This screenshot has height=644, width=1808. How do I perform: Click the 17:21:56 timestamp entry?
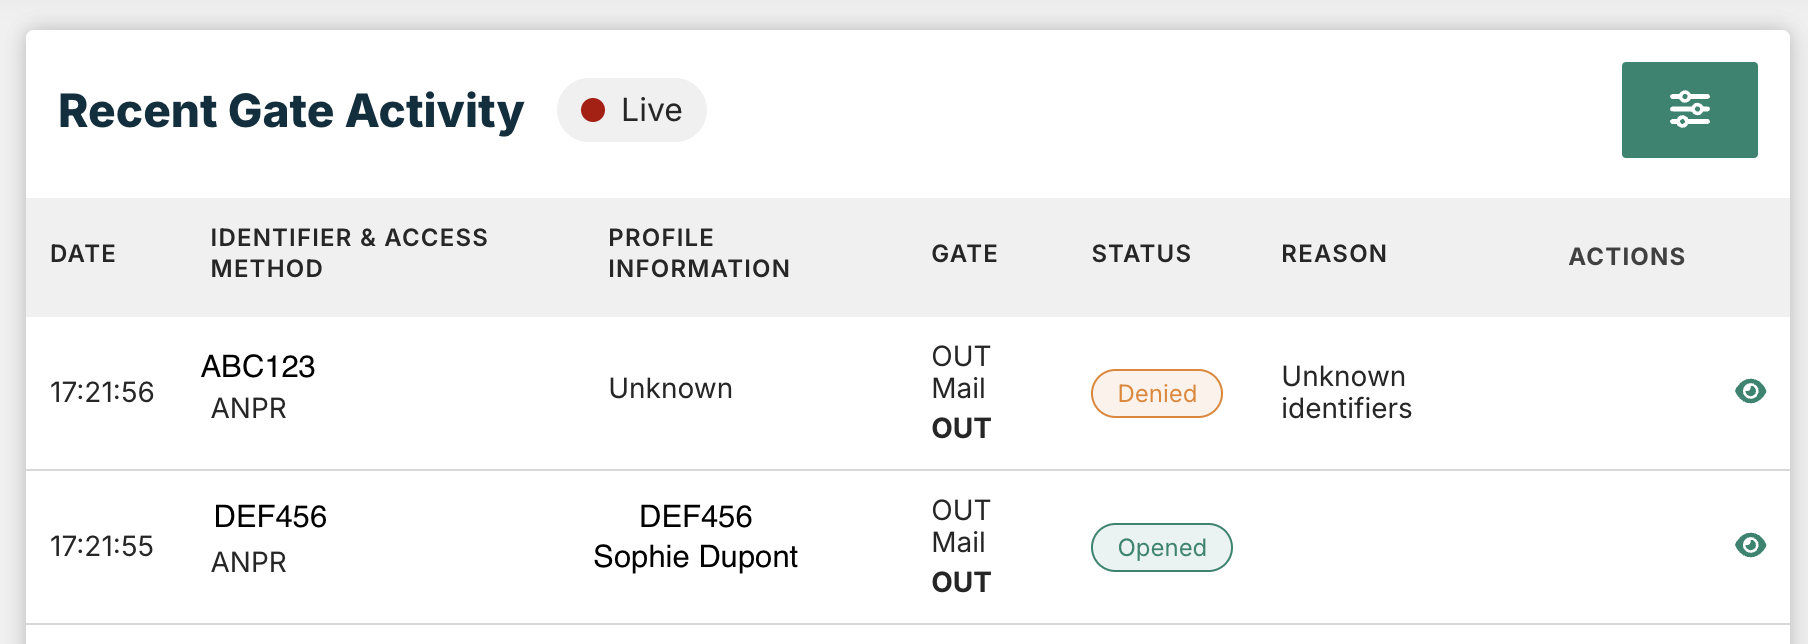point(102,392)
